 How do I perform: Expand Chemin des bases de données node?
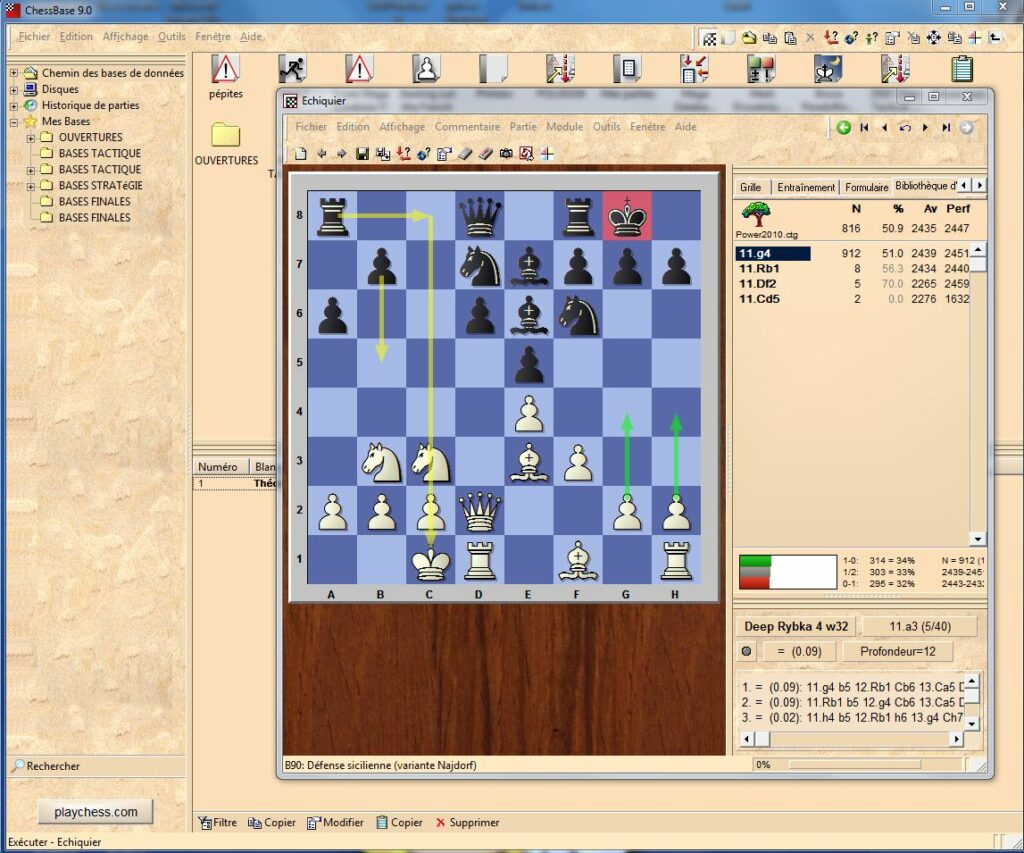[x=14, y=73]
